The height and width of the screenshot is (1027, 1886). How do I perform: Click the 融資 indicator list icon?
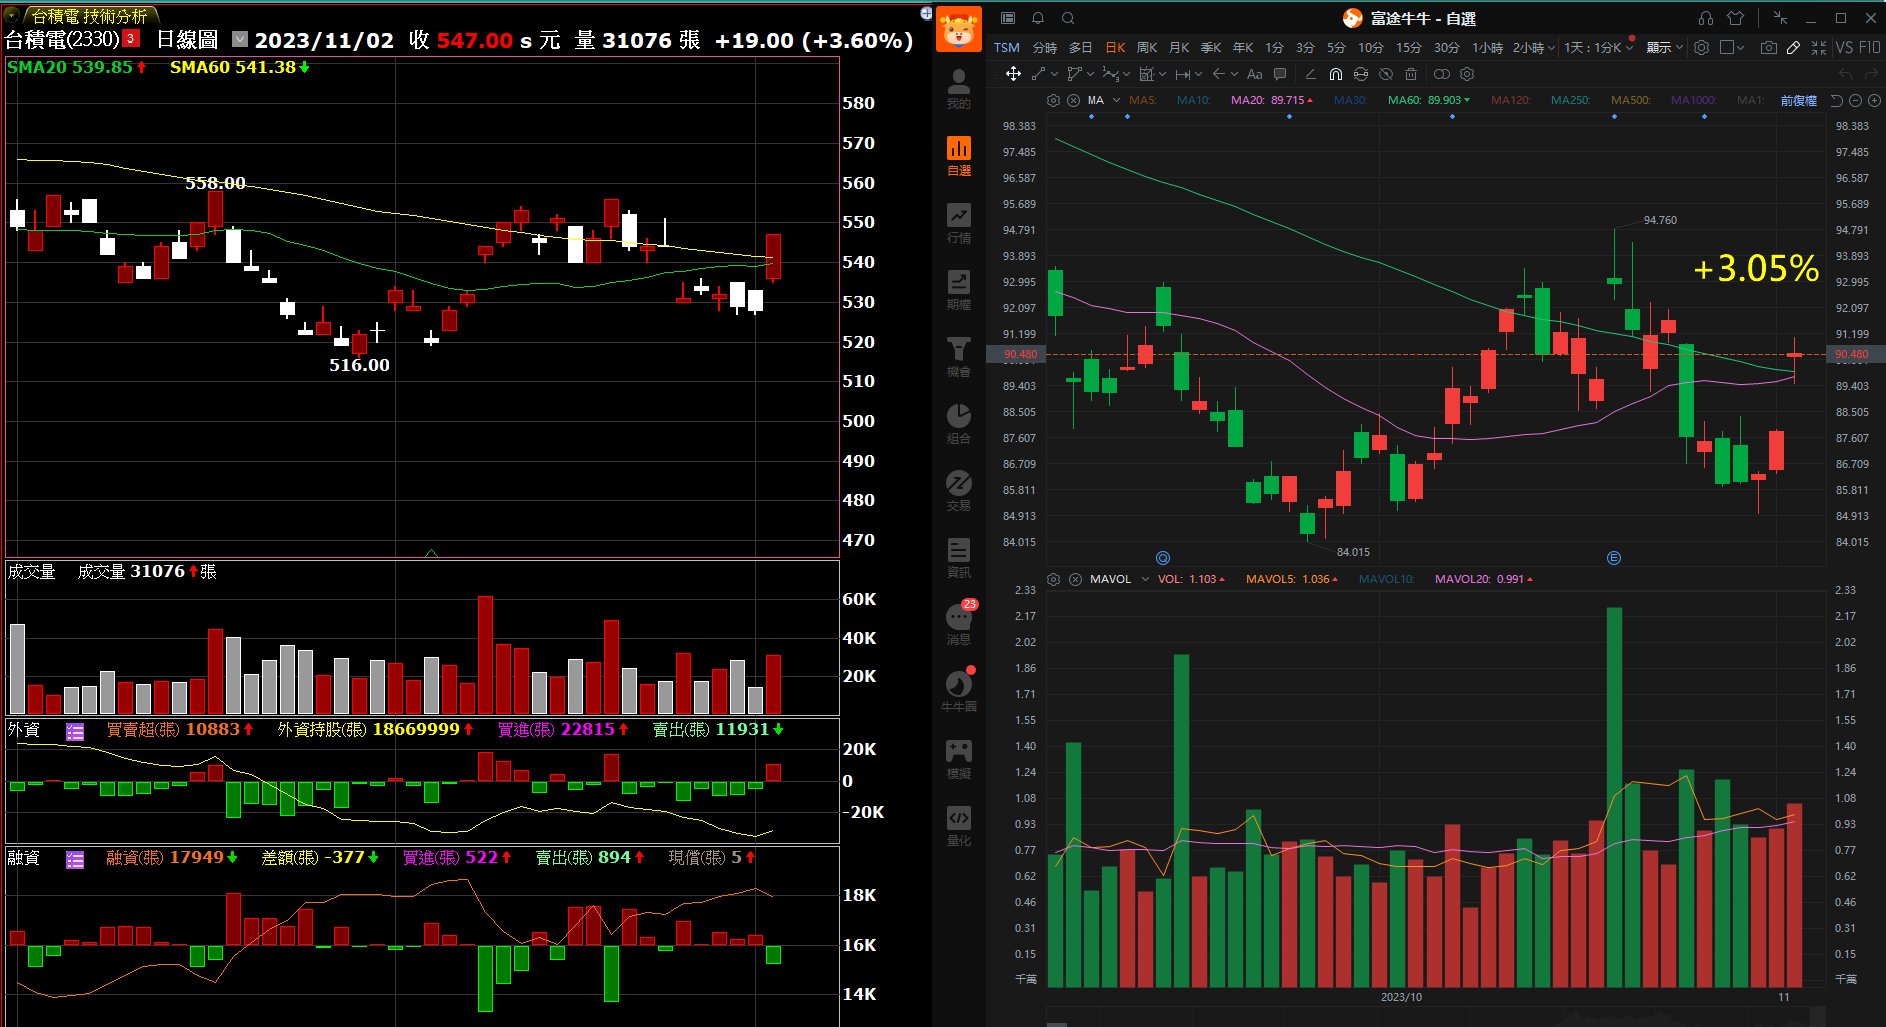75,860
